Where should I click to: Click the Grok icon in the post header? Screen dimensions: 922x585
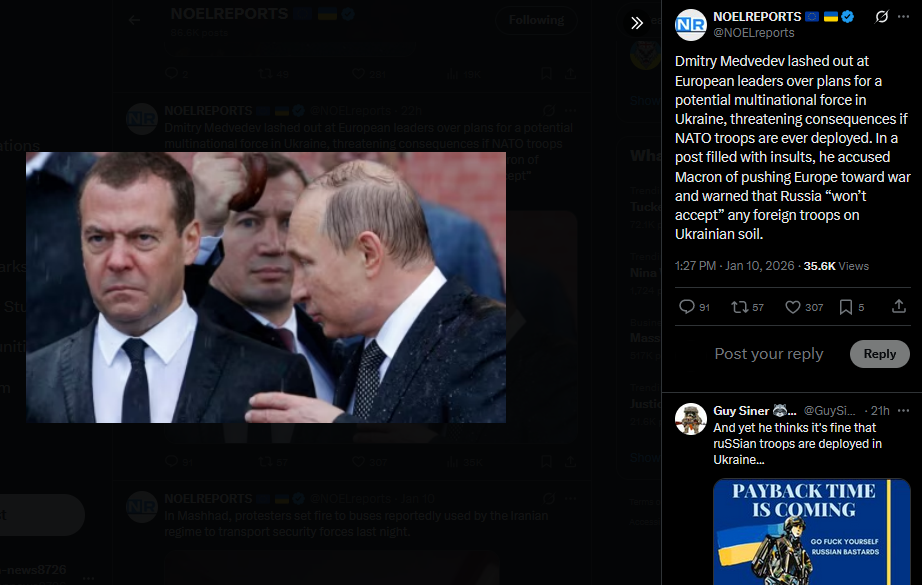[x=881, y=16]
